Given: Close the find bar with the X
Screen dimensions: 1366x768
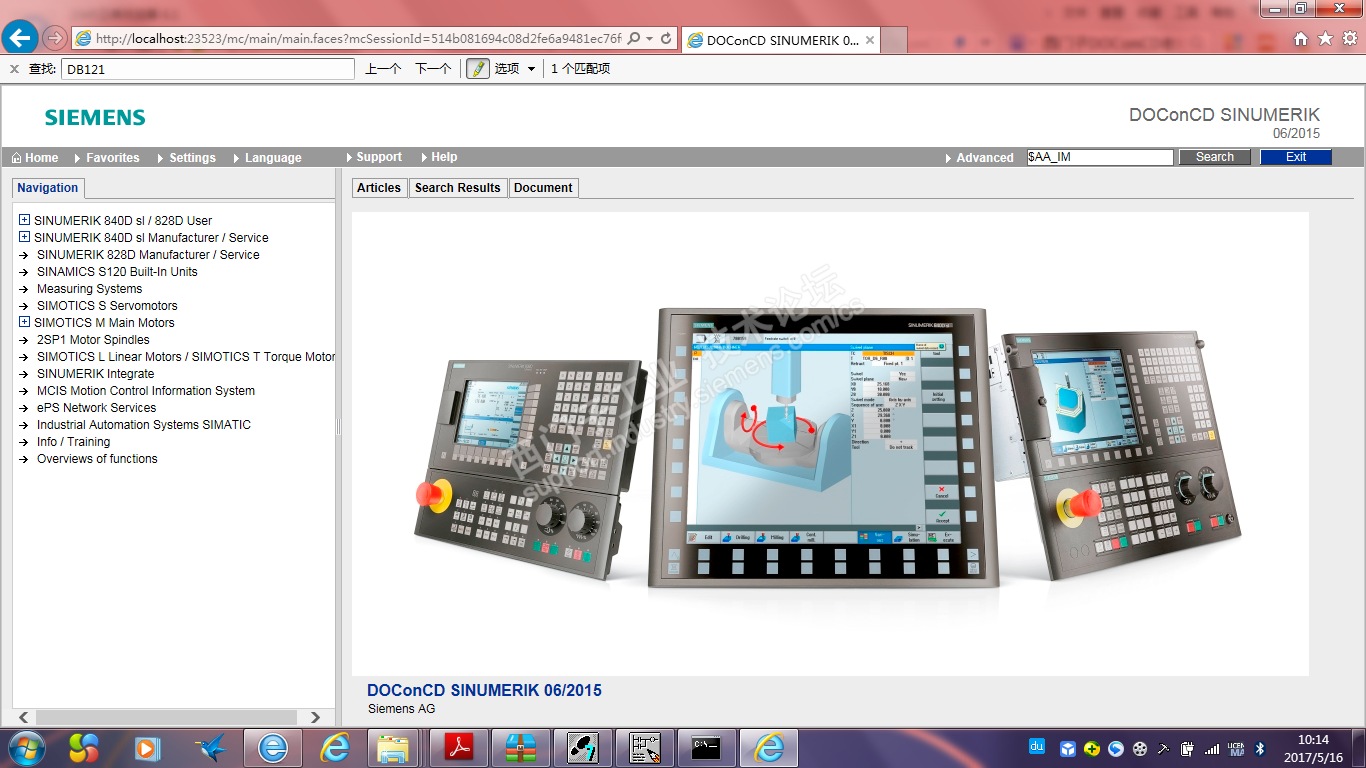Looking at the screenshot, I should pos(14,69).
